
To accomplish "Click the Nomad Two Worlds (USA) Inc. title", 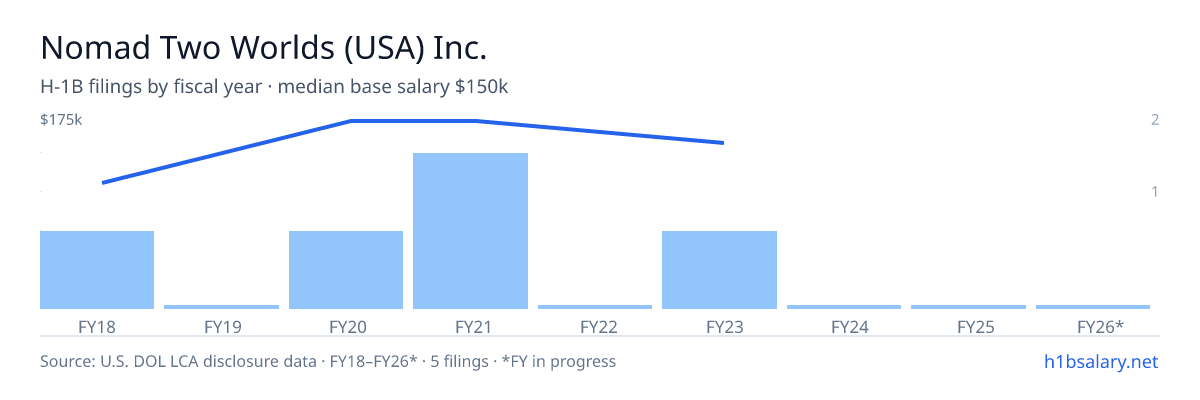I will [264, 48].
